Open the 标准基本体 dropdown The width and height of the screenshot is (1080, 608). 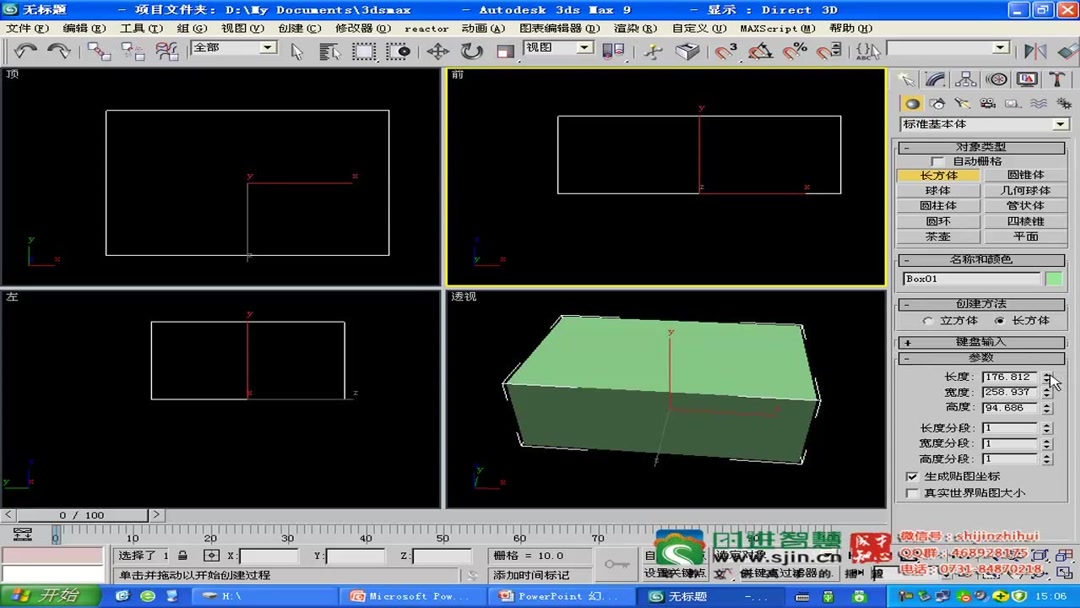click(x=1058, y=122)
